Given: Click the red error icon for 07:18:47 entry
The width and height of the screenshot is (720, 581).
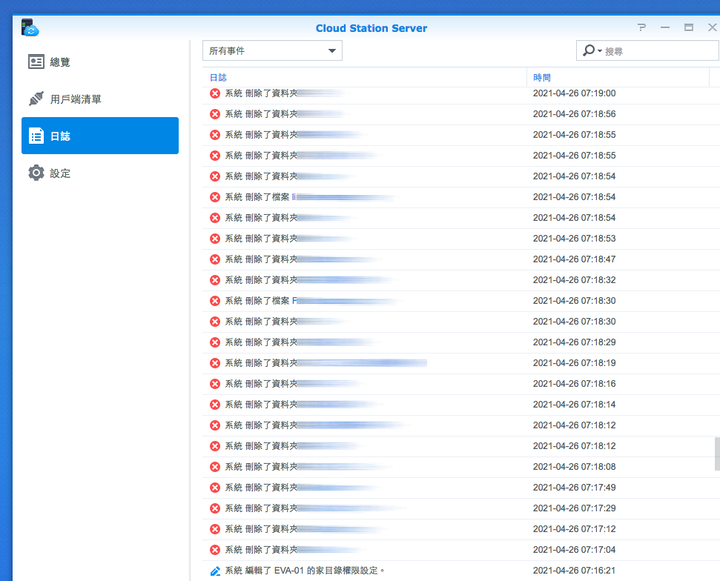Looking at the screenshot, I should pyautogui.click(x=215, y=259).
